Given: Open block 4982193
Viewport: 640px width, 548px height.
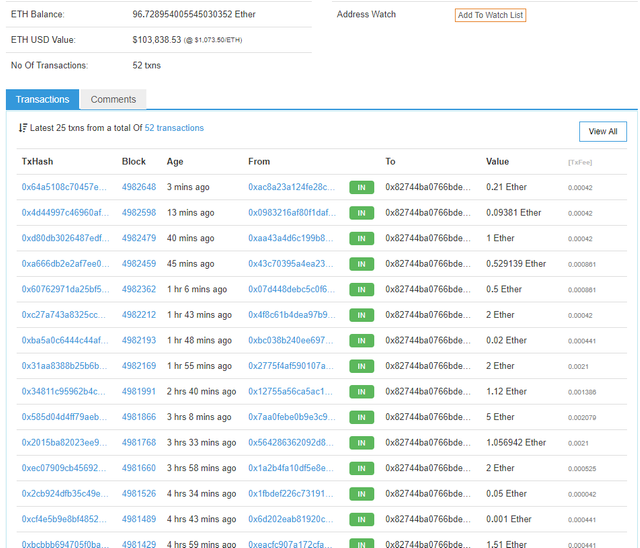Looking at the screenshot, I should 139,340.
